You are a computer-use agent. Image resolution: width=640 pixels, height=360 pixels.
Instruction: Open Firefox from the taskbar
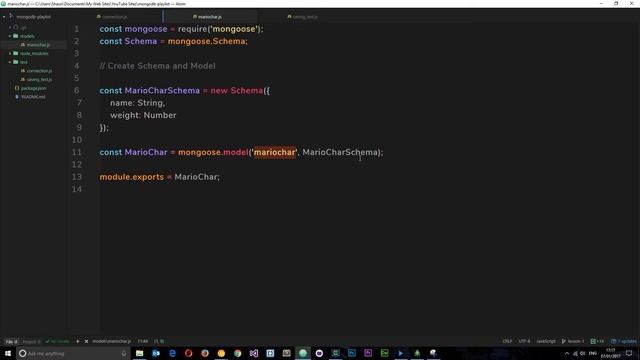pyautogui.click(x=205, y=353)
